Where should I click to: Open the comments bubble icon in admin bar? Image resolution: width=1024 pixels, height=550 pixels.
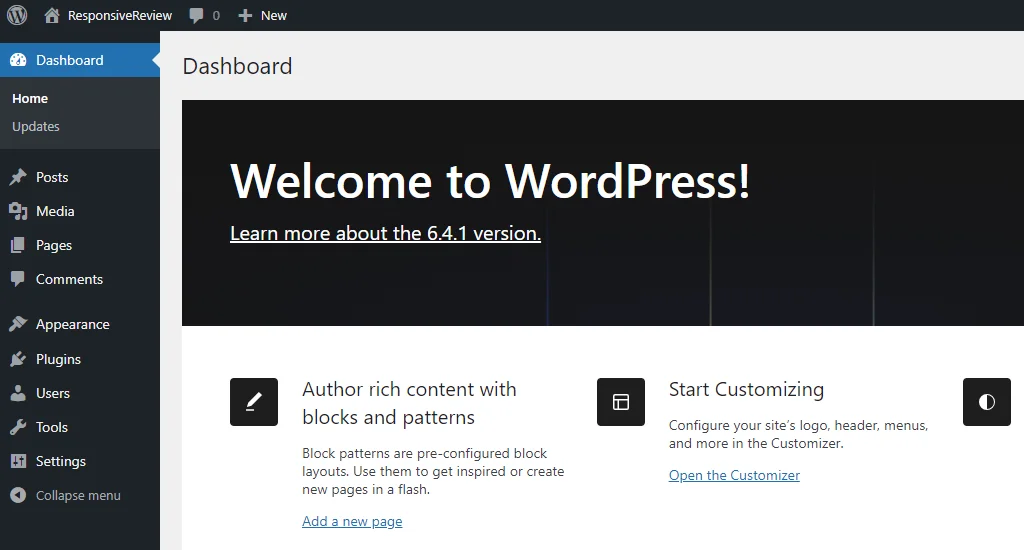[196, 16]
